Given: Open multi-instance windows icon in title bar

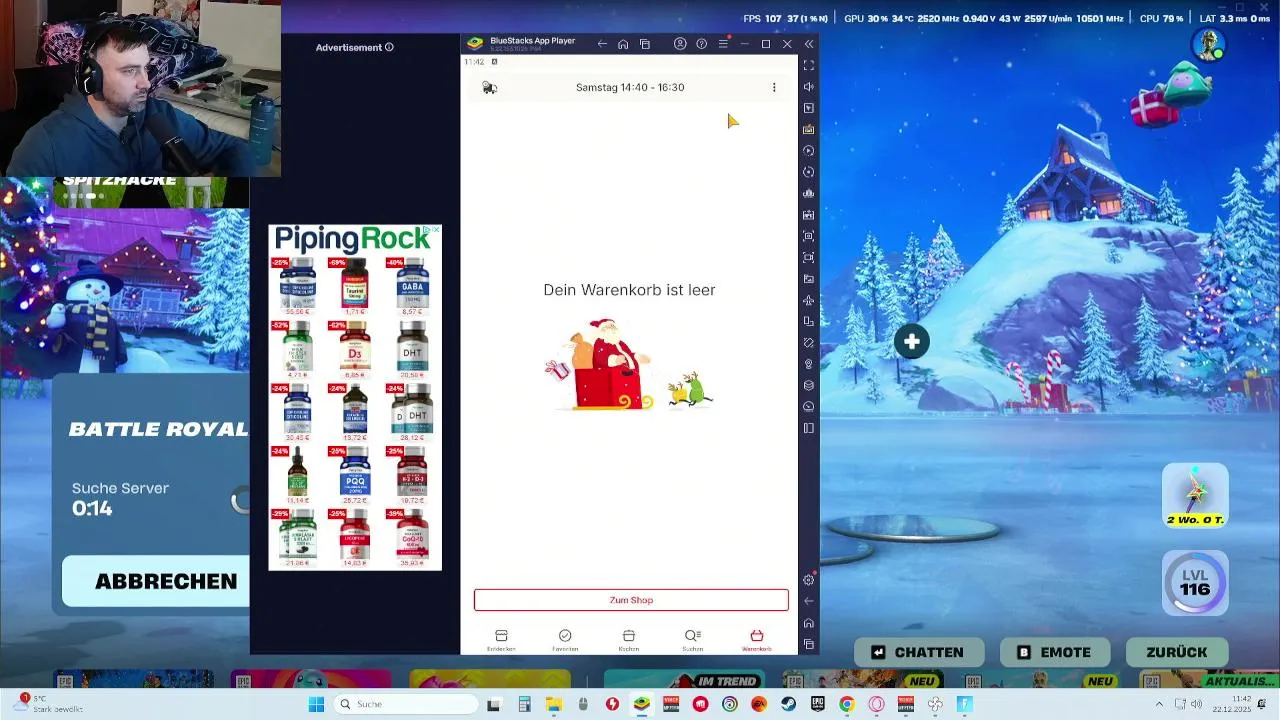Looking at the screenshot, I should click(x=645, y=44).
